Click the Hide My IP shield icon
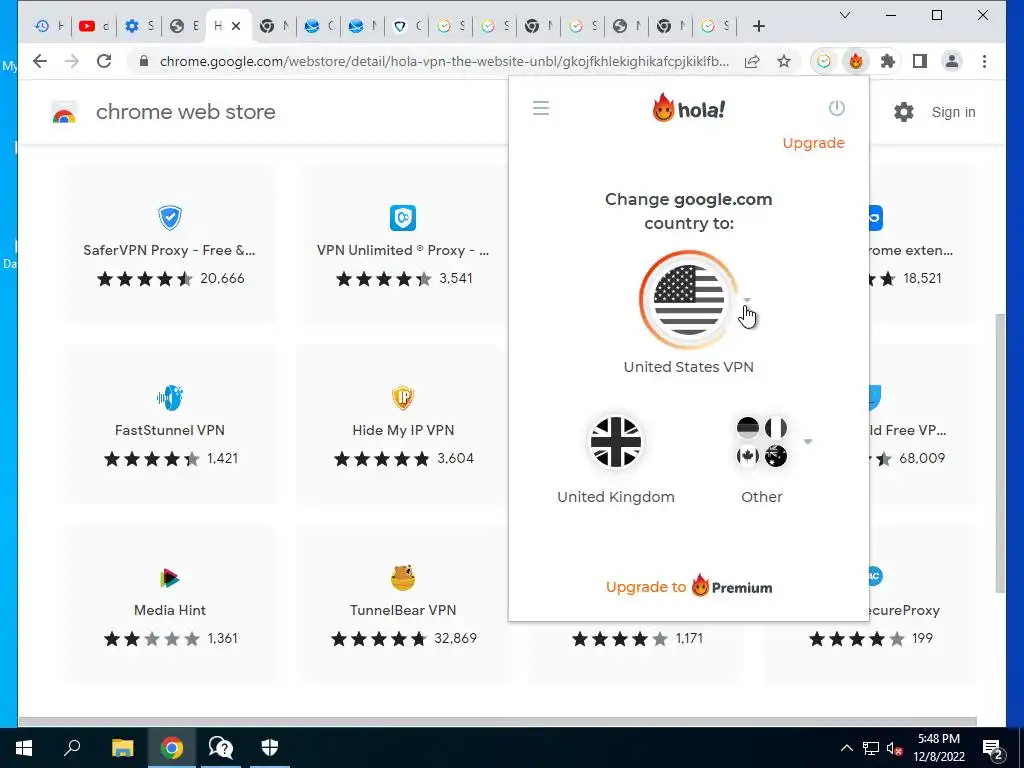 (x=403, y=397)
